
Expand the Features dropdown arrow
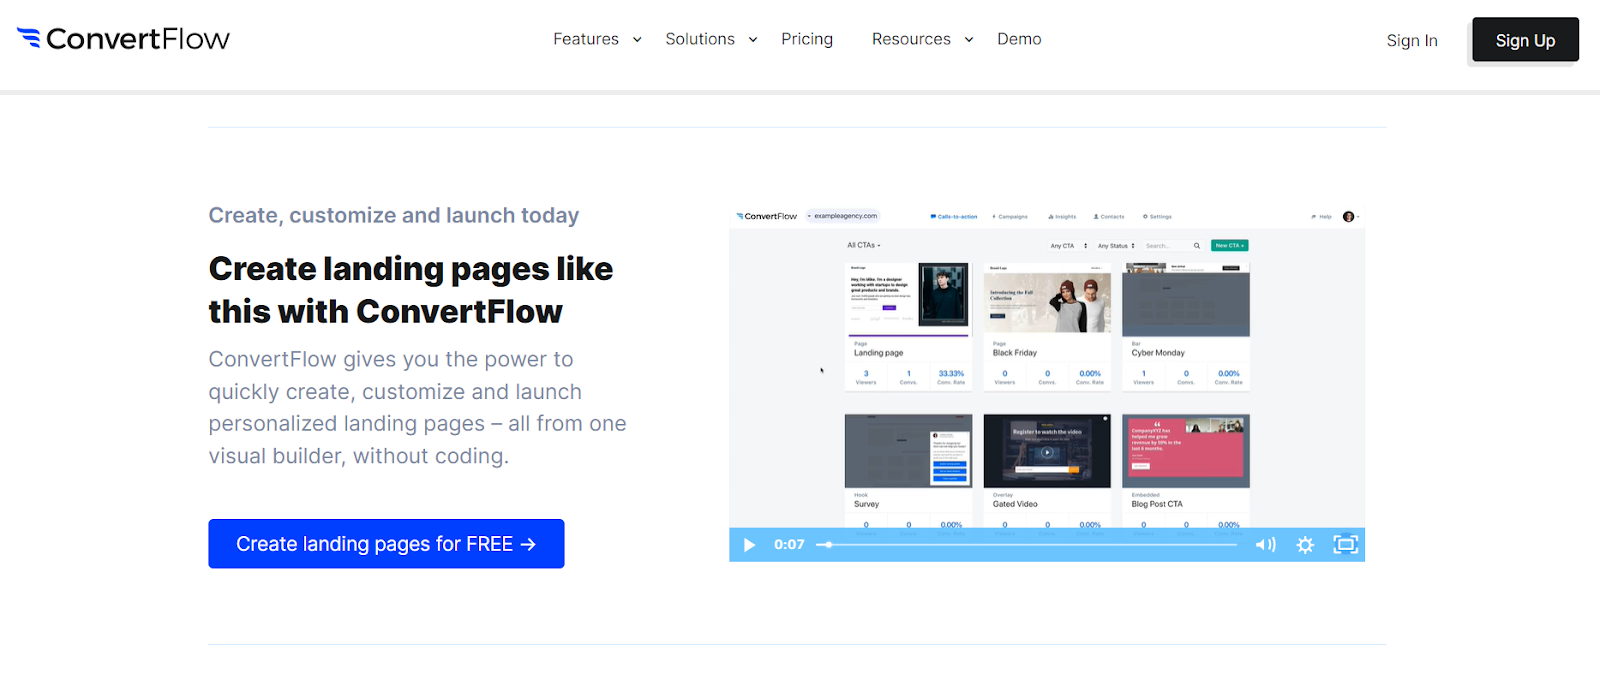[637, 40]
